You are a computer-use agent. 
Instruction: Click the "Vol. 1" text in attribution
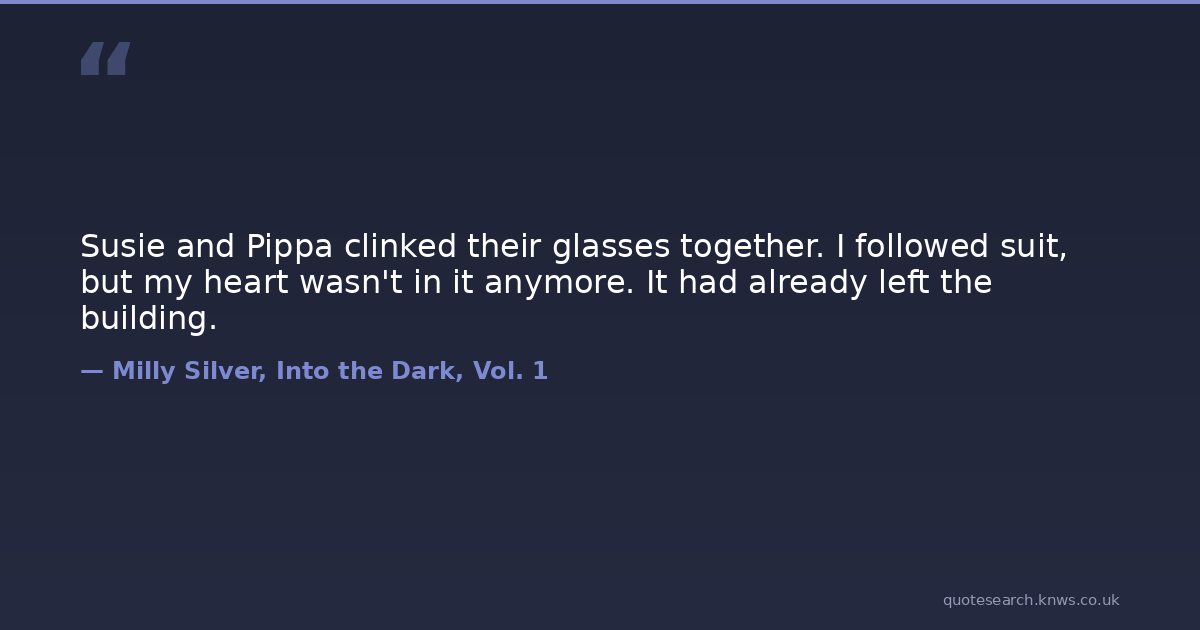(510, 372)
